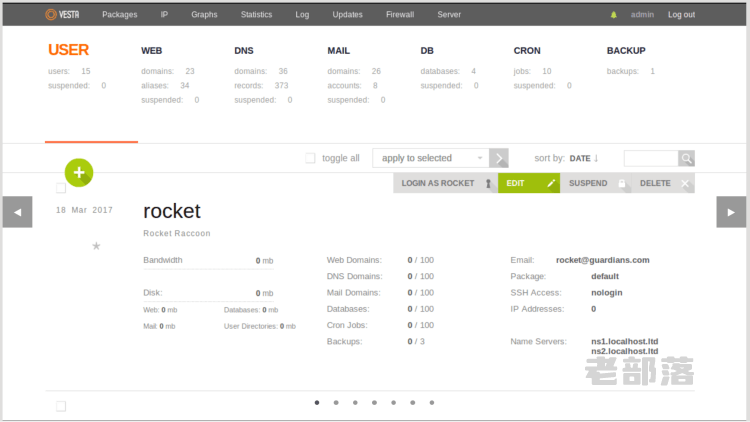Select the rocket user checkbox
The height and width of the screenshot is (422, 750).
pos(61,188)
